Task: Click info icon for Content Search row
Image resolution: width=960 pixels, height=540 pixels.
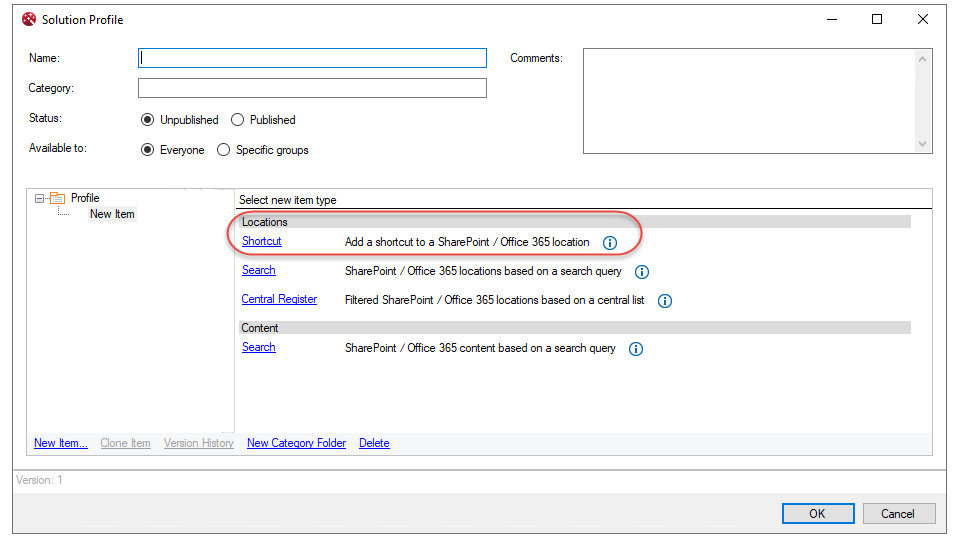Action: (x=636, y=349)
